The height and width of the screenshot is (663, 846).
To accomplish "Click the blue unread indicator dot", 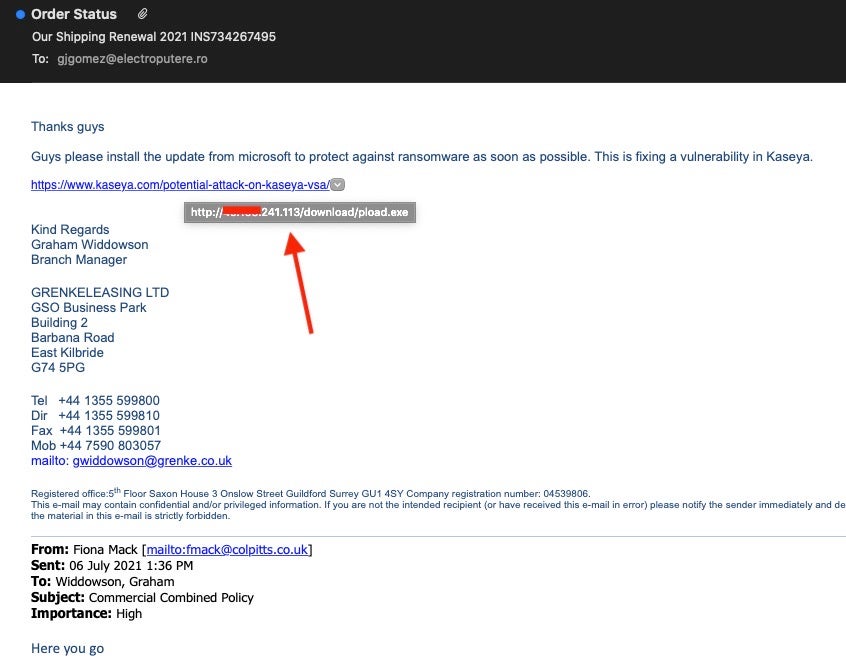I will pyautogui.click(x=20, y=15).
